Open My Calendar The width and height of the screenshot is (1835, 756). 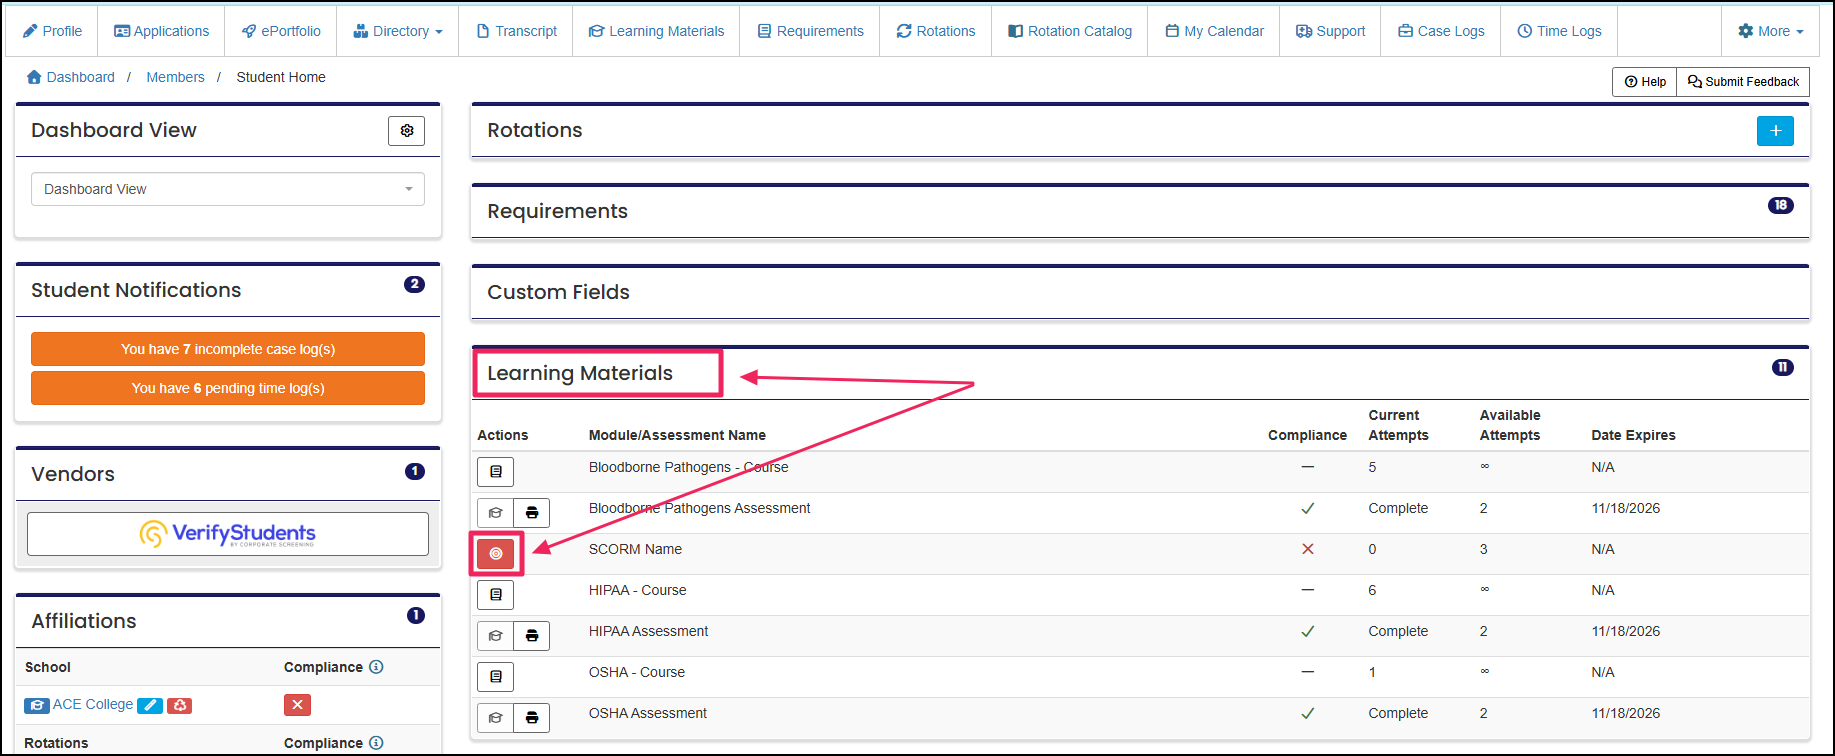[1214, 31]
